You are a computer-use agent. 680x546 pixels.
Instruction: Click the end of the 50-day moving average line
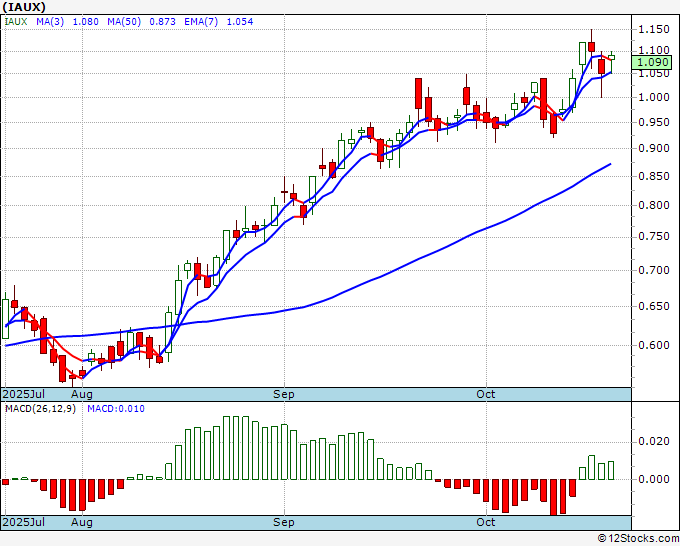pos(611,164)
